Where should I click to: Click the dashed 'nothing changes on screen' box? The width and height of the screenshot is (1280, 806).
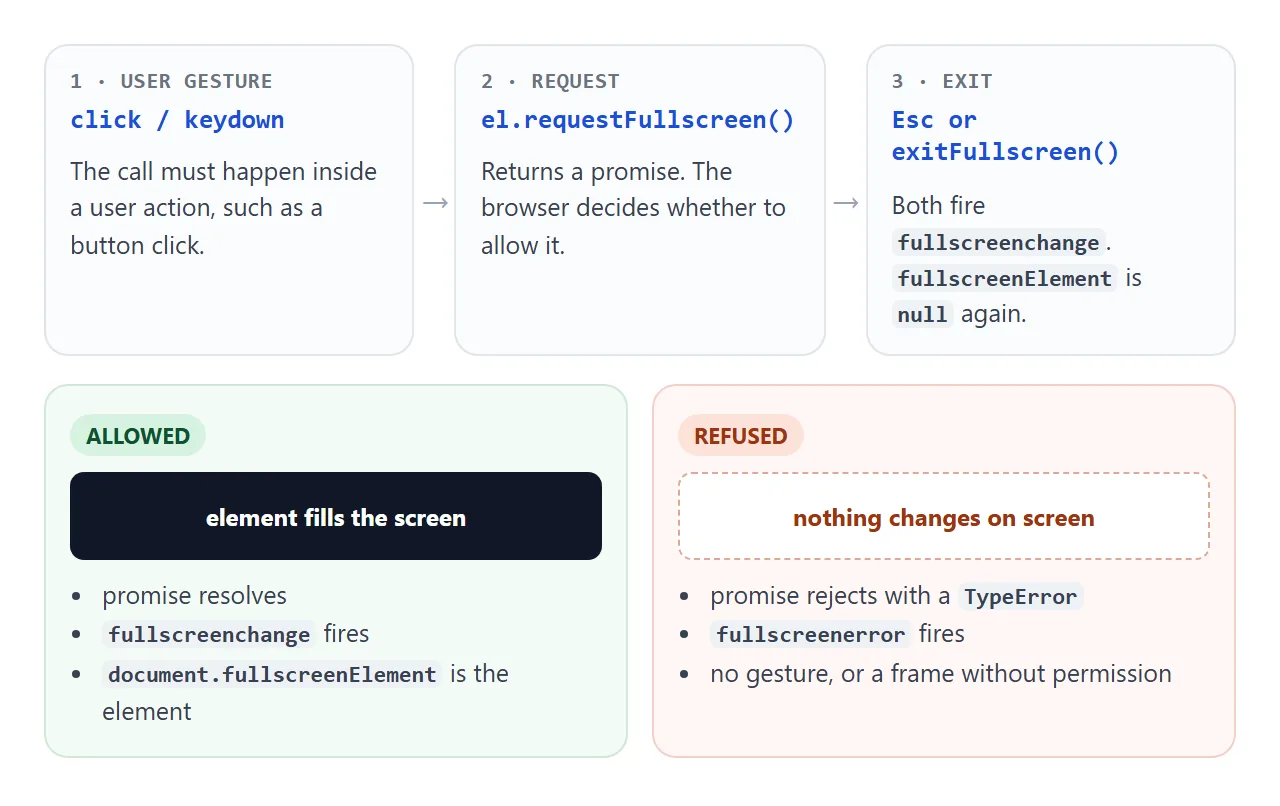point(944,516)
